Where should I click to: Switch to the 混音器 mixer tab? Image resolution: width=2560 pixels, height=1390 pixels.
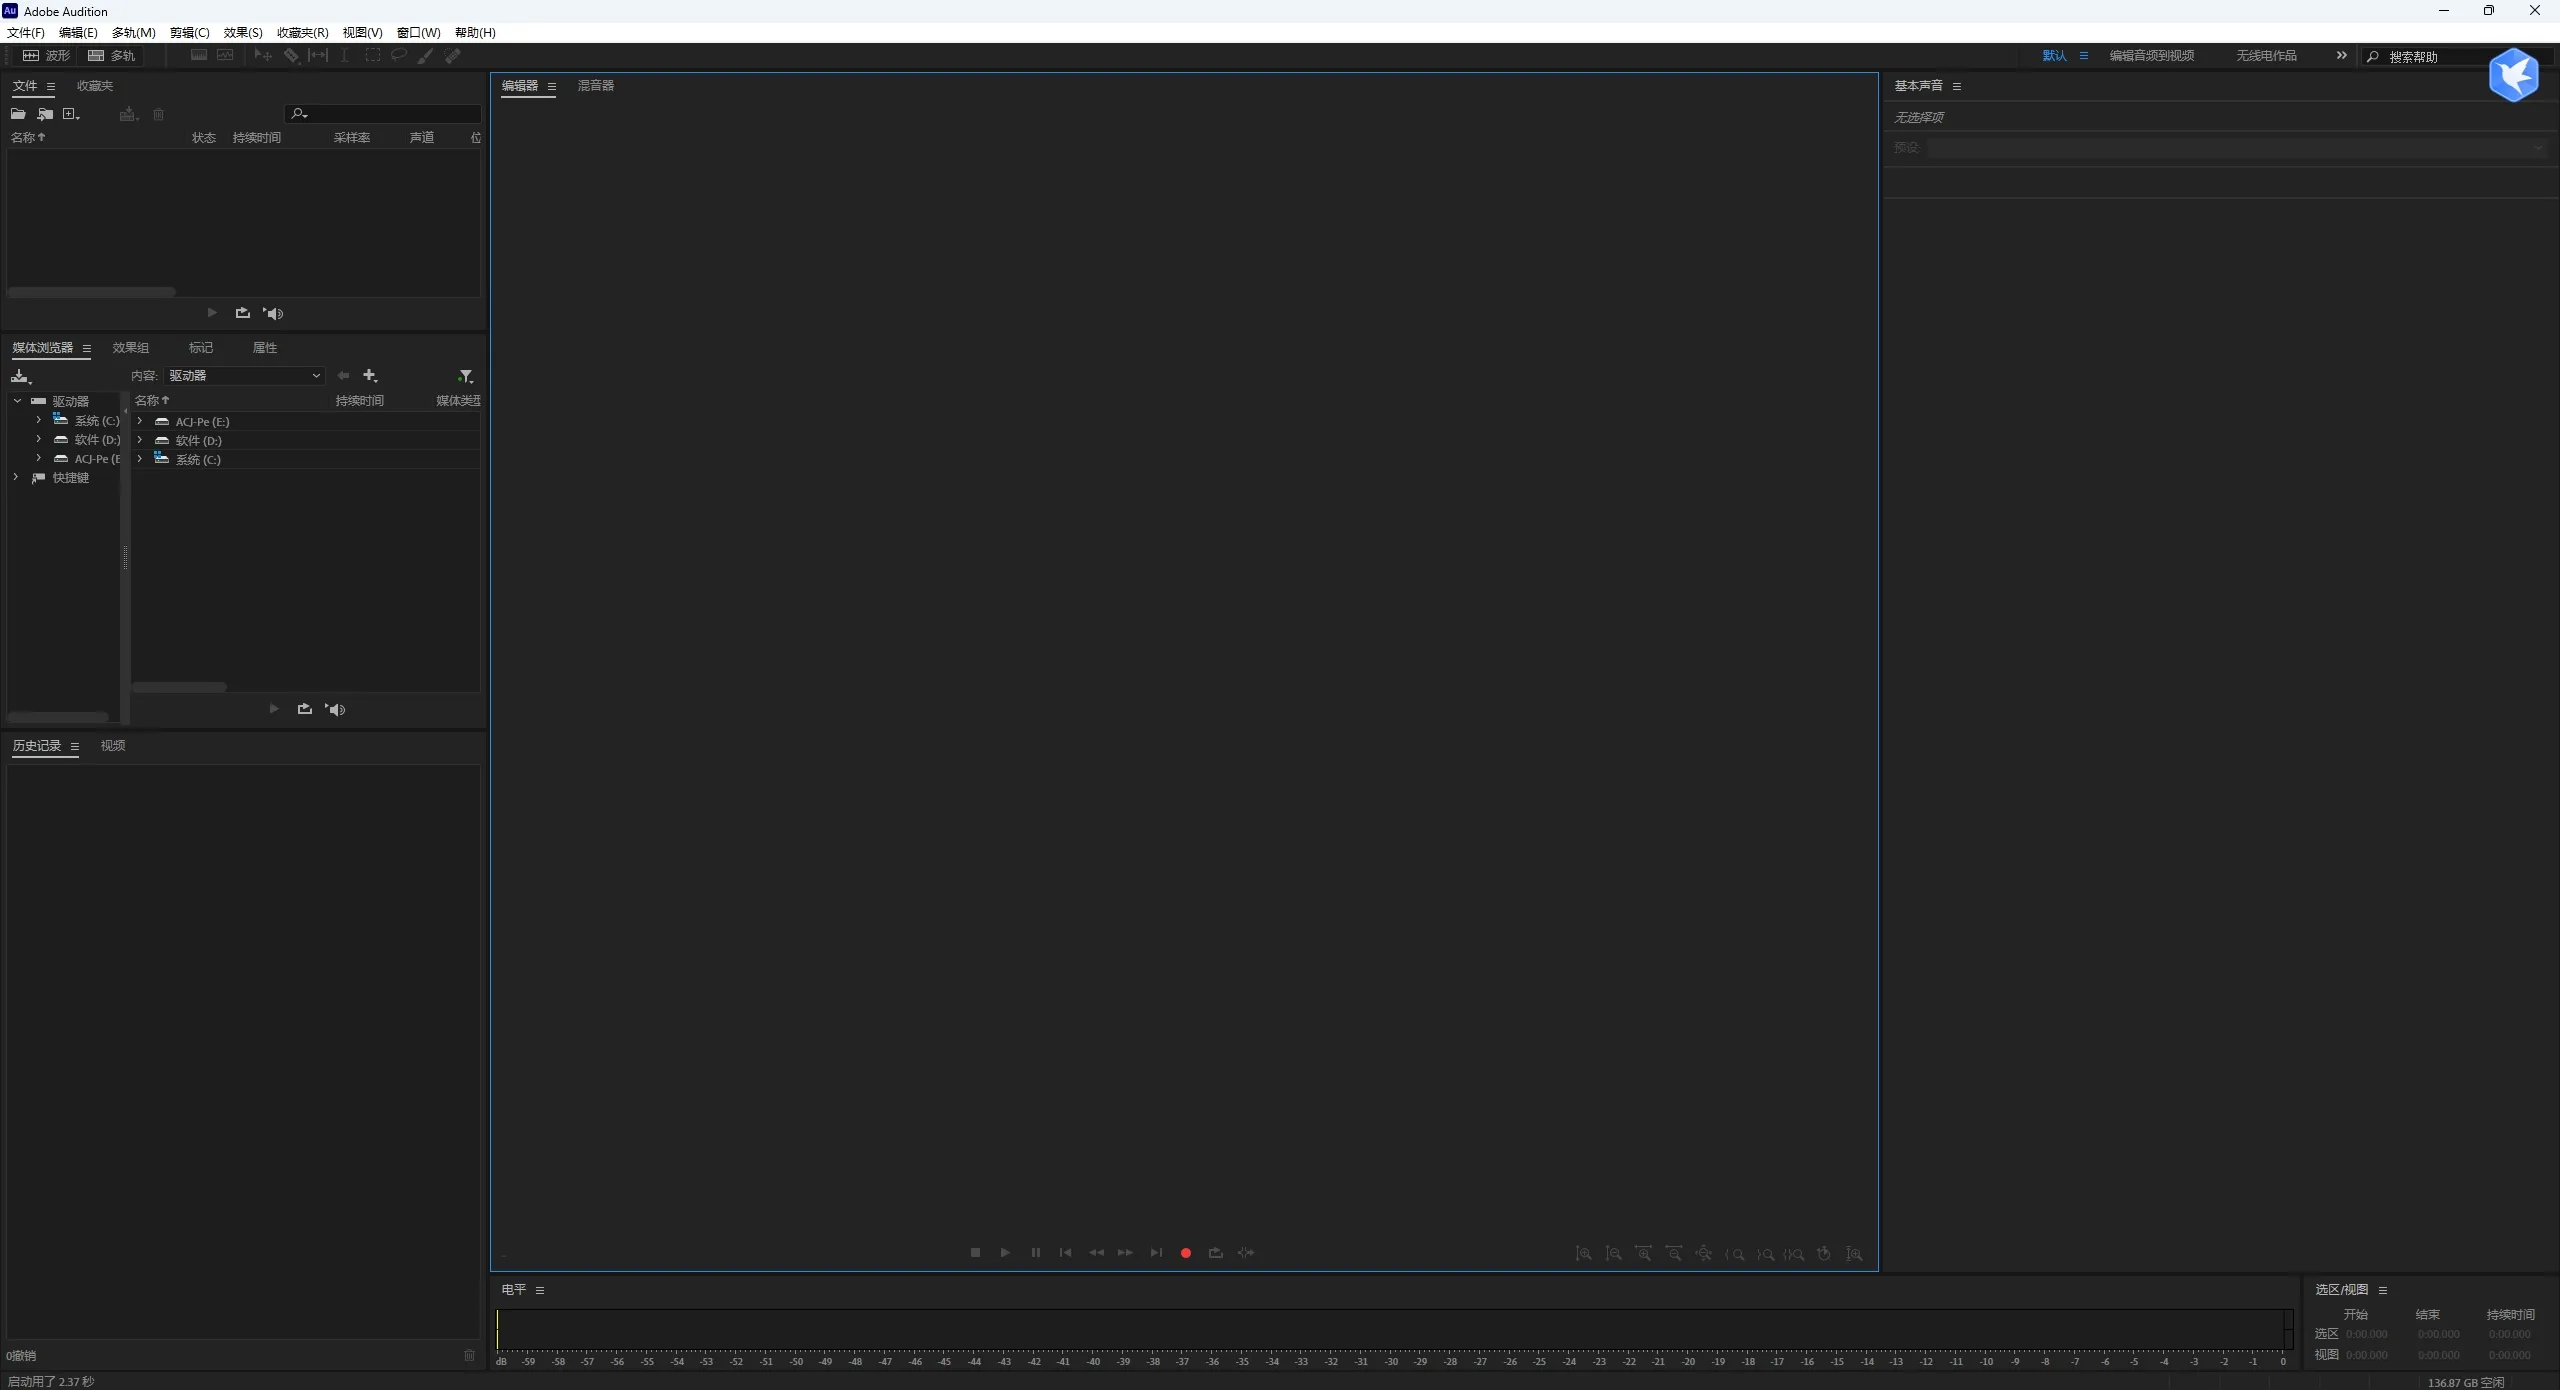point(596,86)
